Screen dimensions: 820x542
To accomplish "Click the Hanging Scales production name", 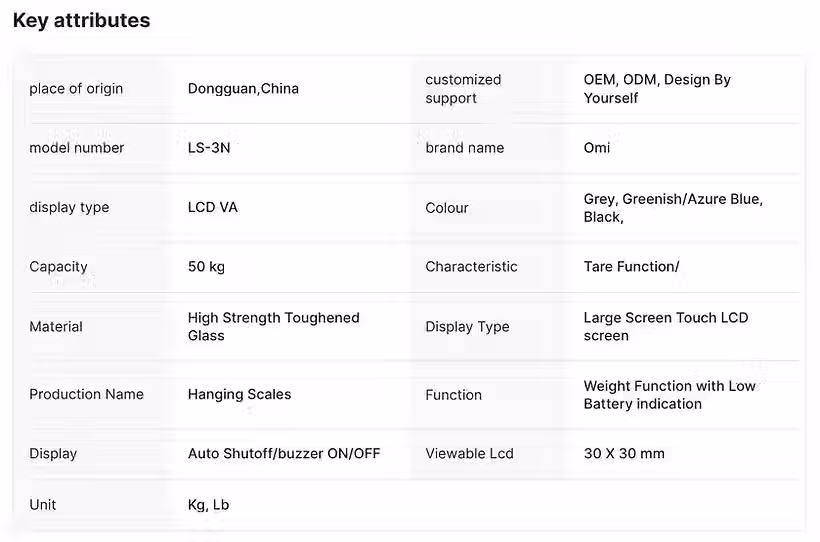I will (x=240, y=394).
